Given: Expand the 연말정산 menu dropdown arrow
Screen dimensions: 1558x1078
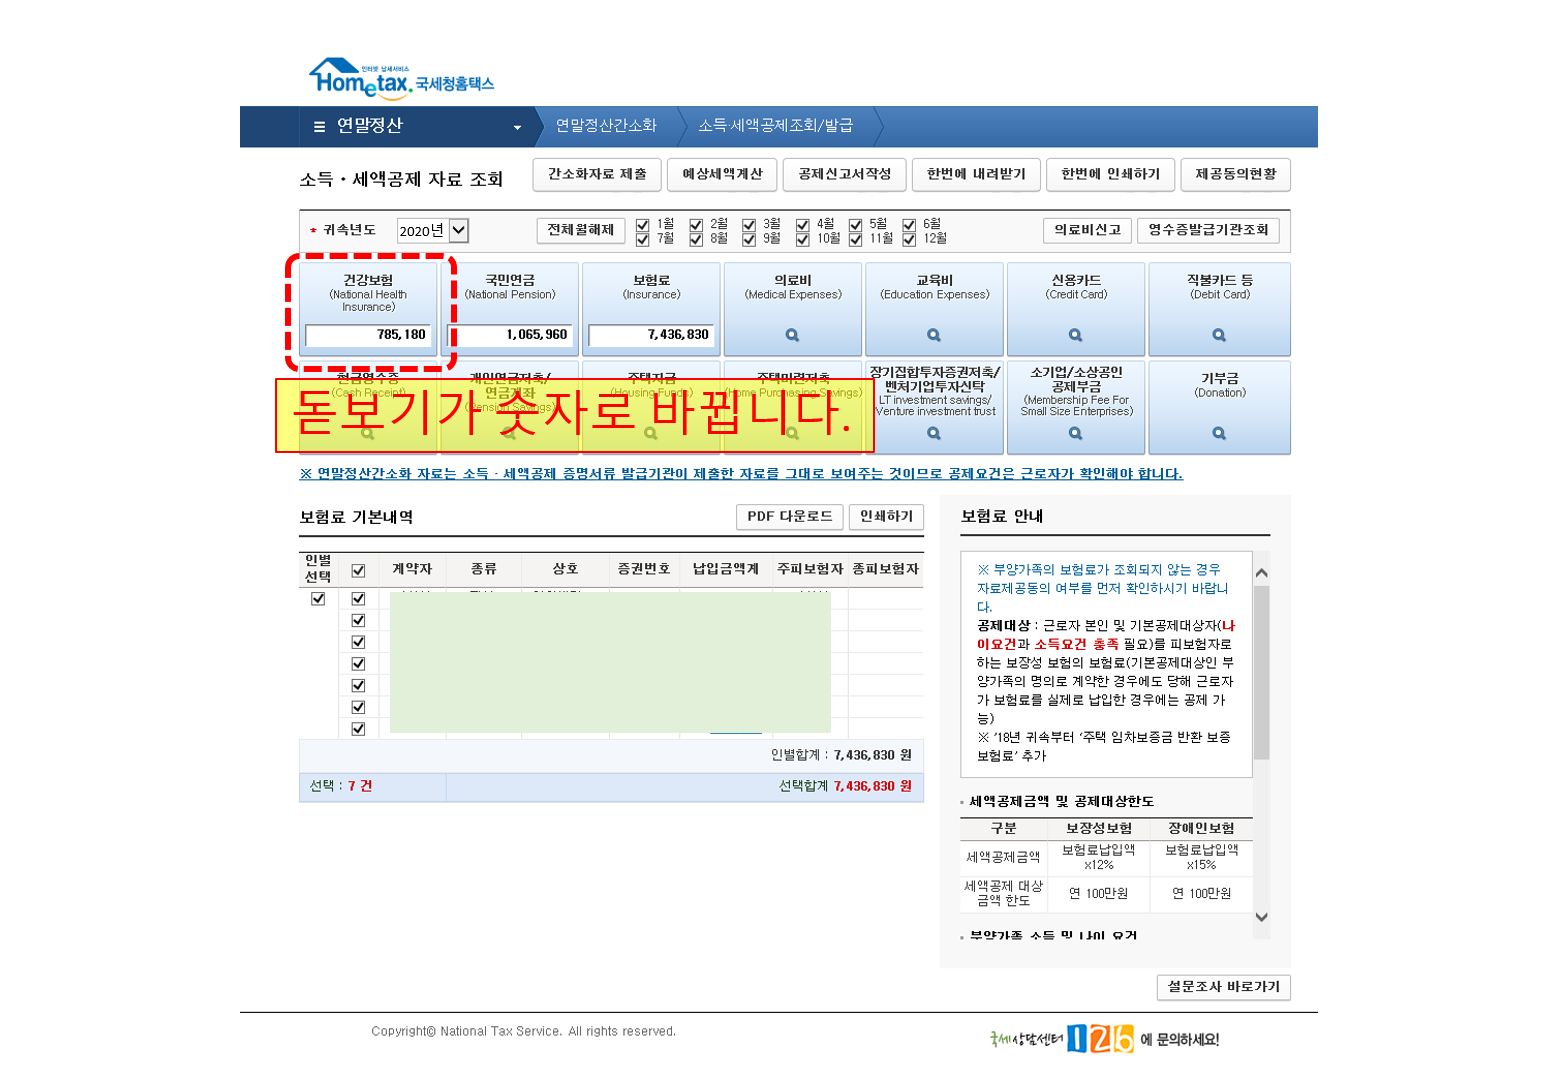Looking at the screenshot, I should (517, 128).
